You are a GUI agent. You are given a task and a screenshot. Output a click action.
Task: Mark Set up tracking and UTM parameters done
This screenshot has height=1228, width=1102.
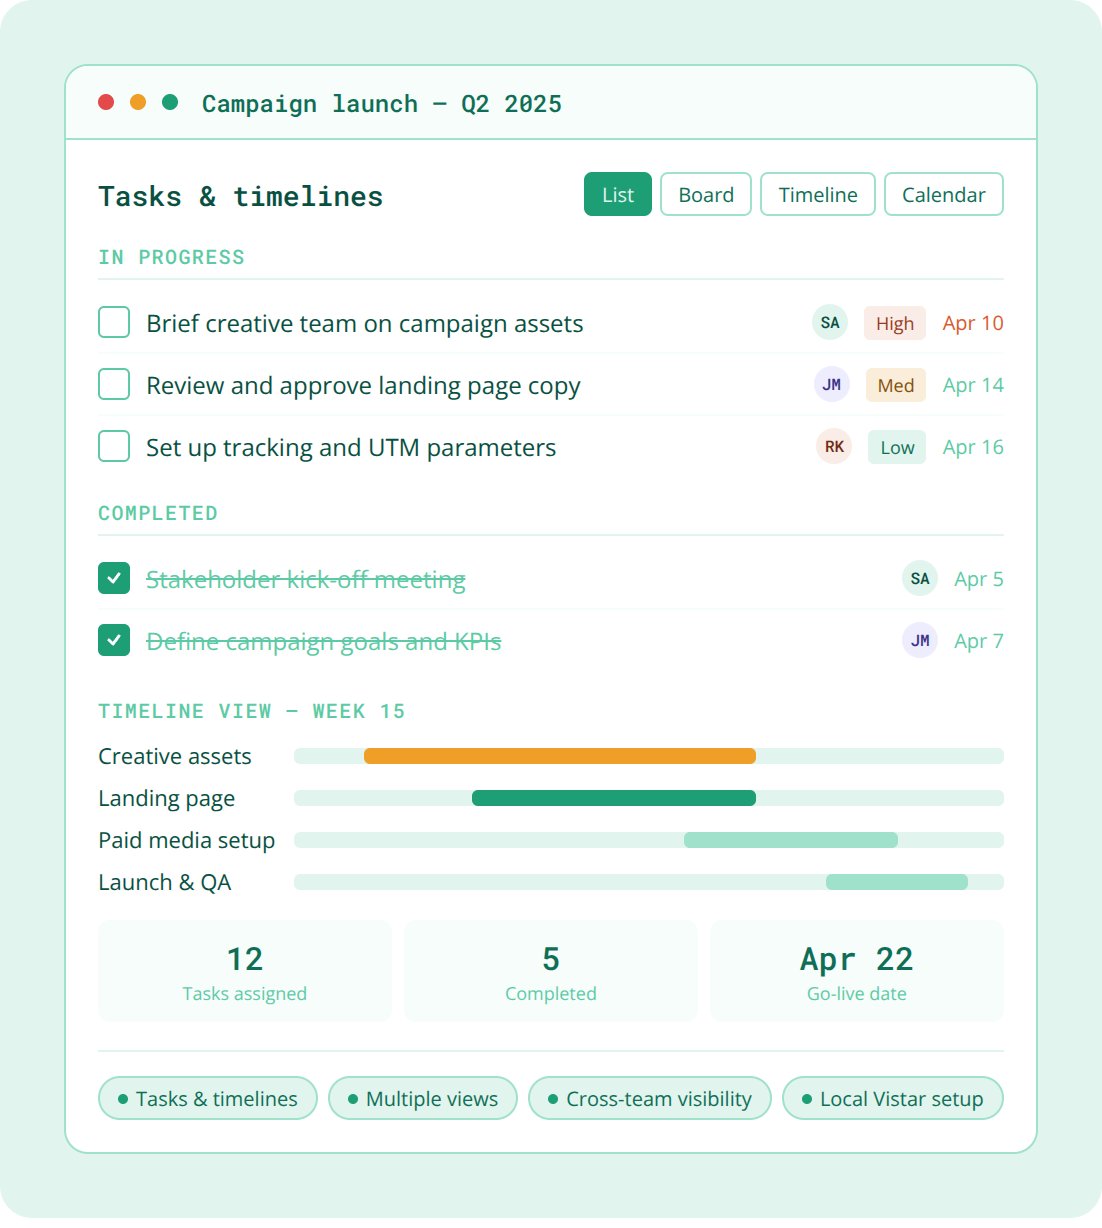point(114,447)
